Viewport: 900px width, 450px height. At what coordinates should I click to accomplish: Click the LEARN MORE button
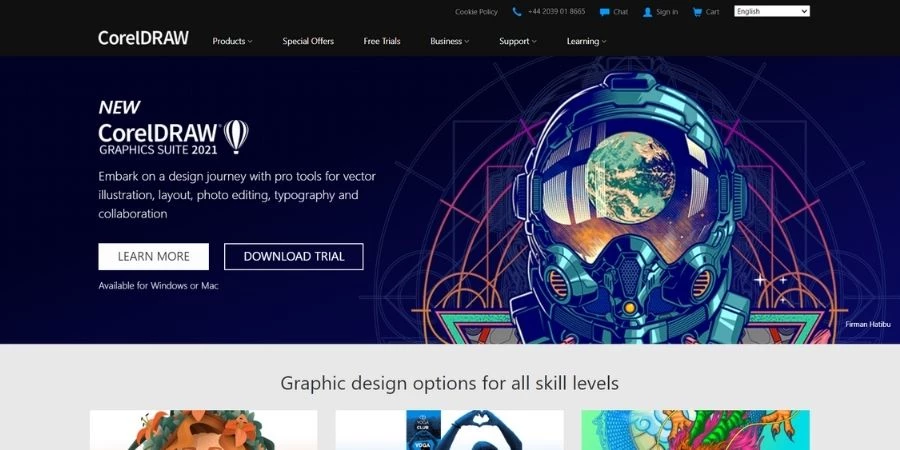[153, 257]
